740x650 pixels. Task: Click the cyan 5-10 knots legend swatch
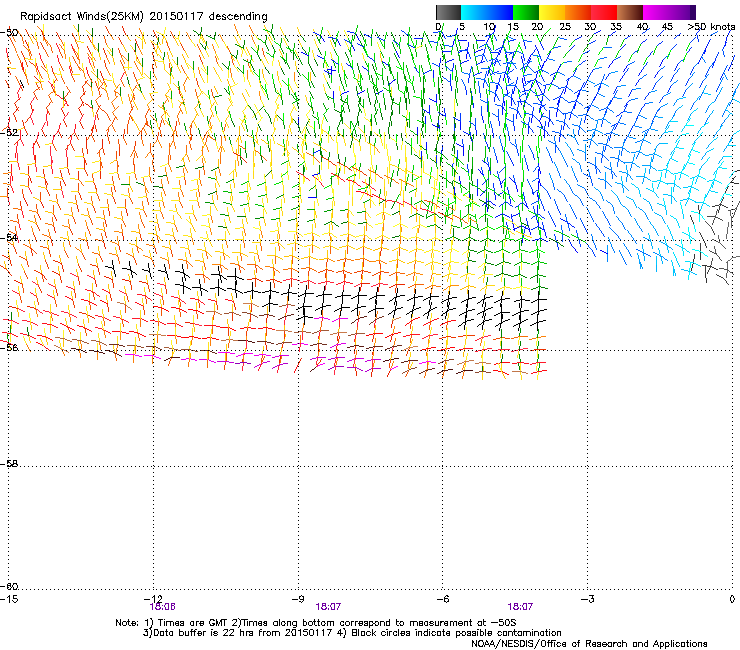tap(474, 12)
